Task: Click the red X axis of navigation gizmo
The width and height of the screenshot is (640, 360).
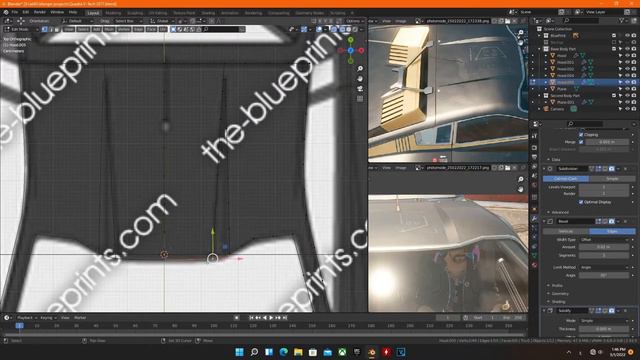Action: coord(361,50)
